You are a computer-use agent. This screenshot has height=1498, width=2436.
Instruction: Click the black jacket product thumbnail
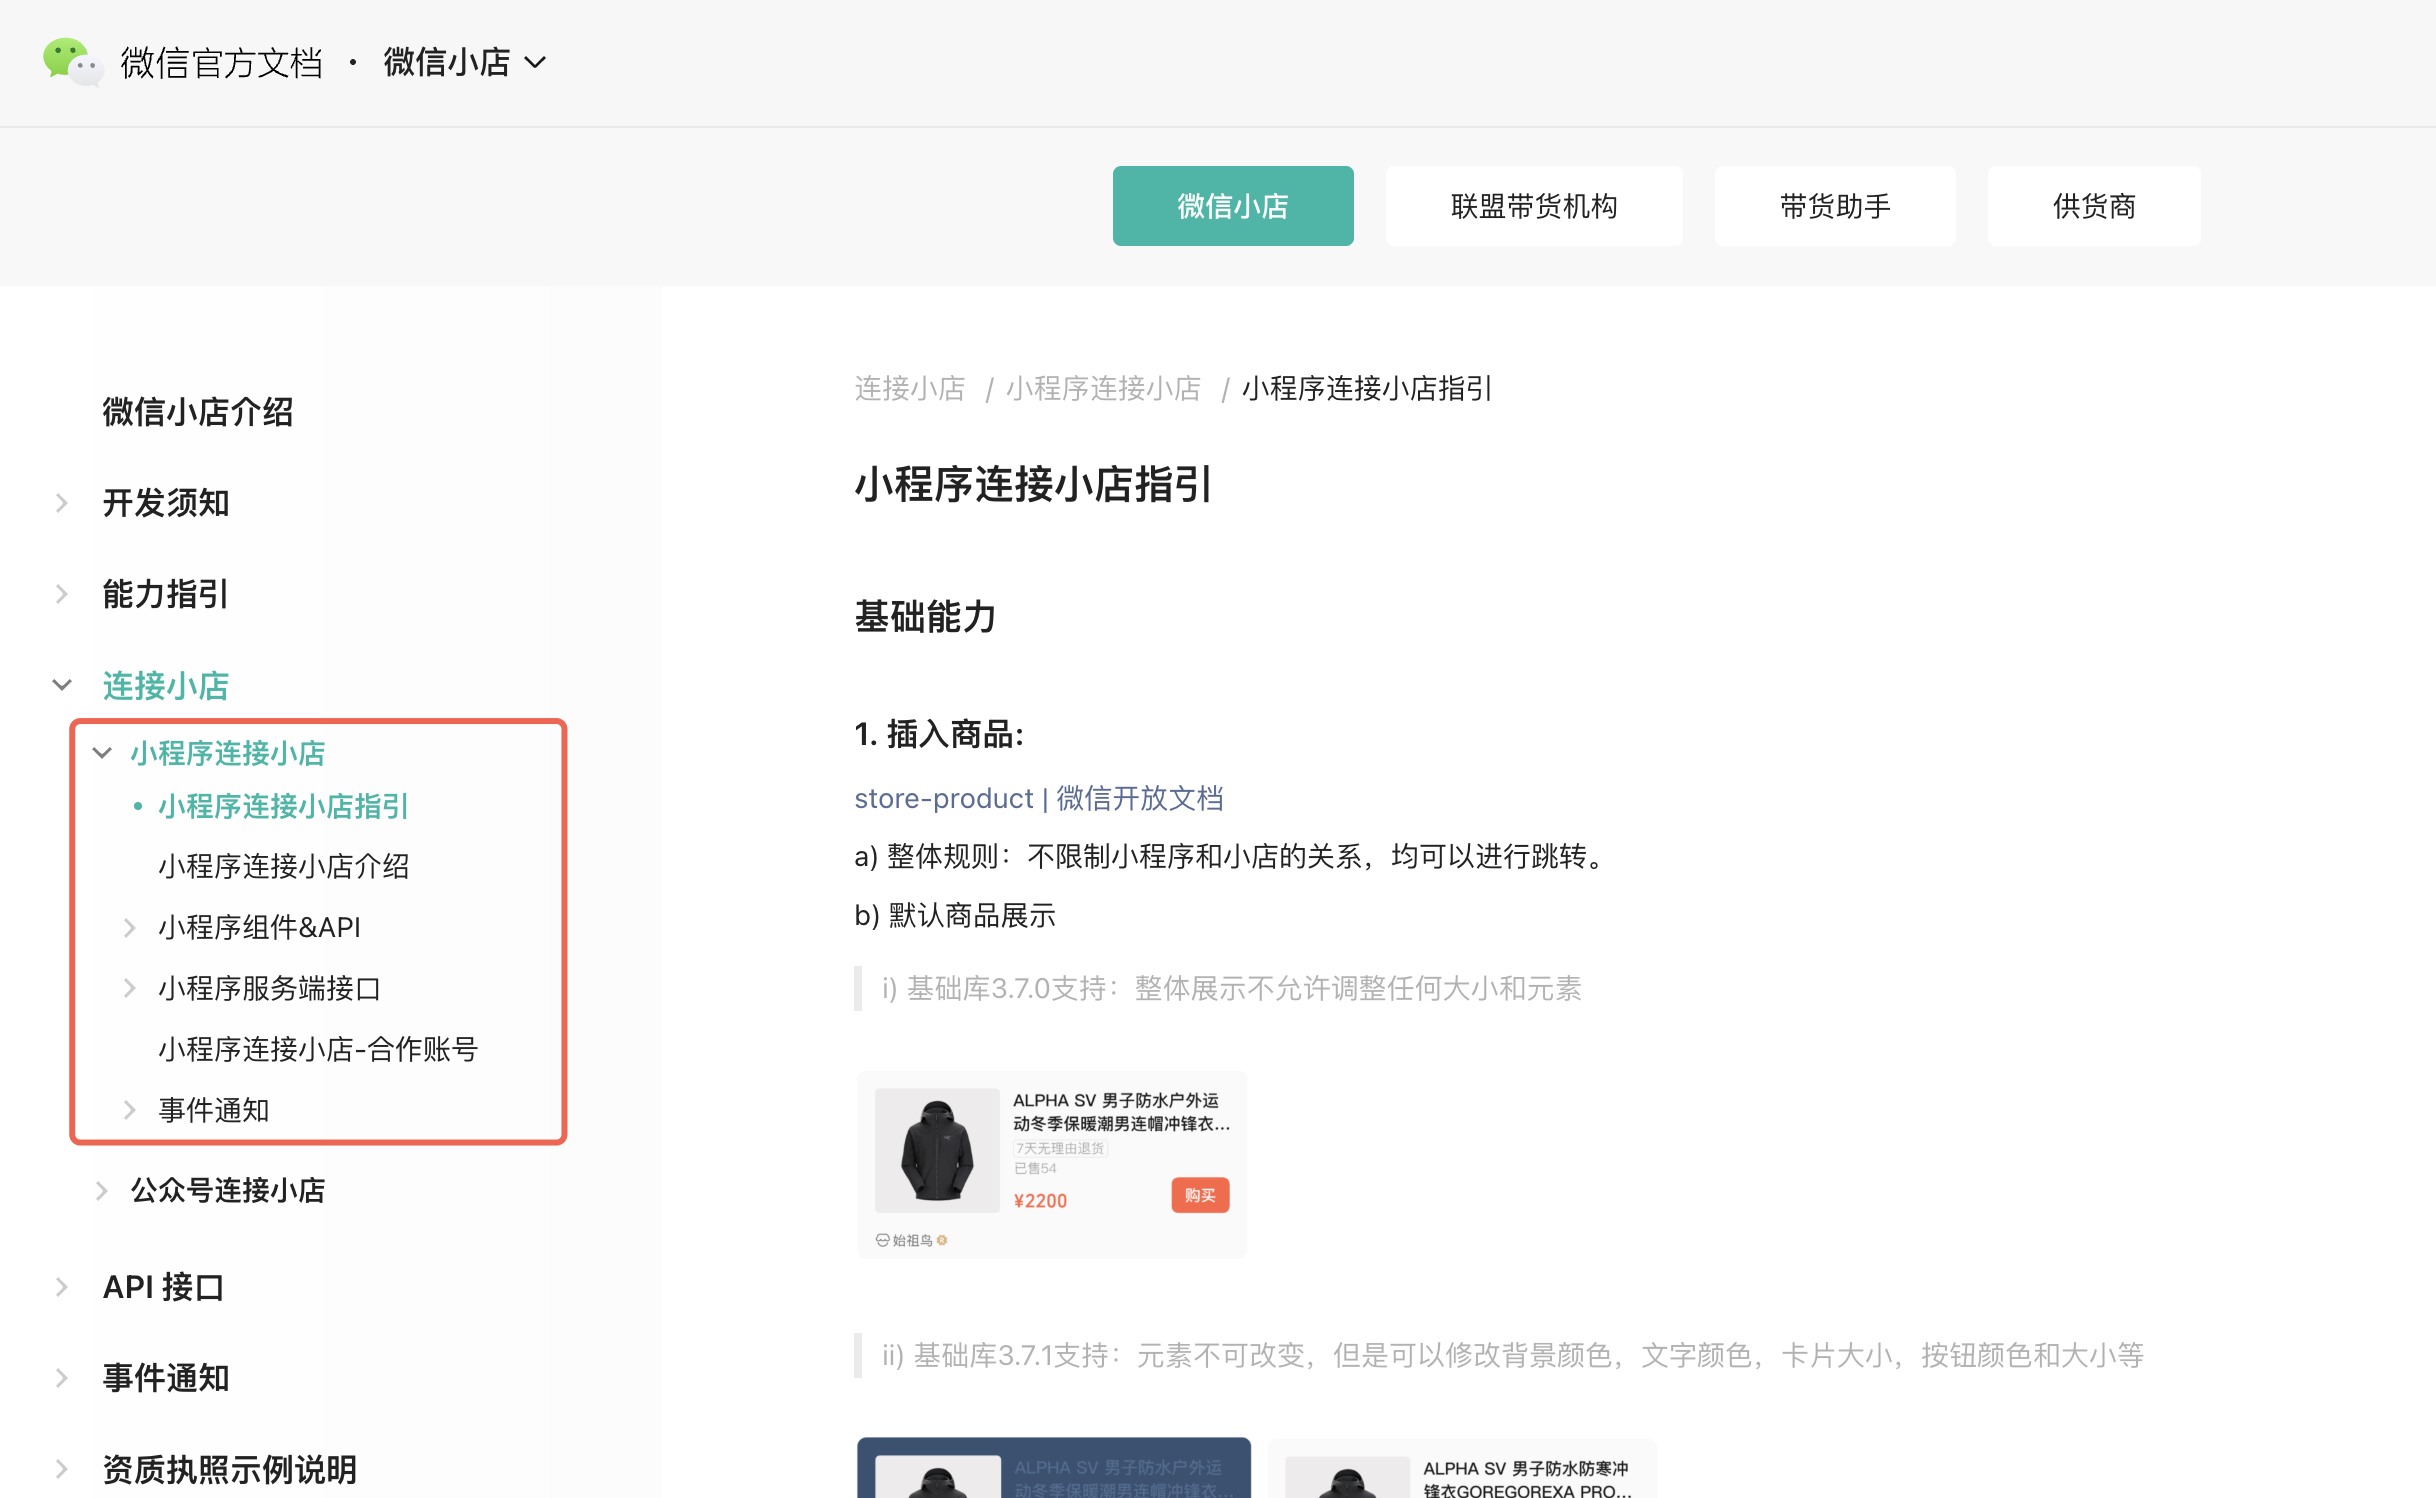click(937, 1150)
